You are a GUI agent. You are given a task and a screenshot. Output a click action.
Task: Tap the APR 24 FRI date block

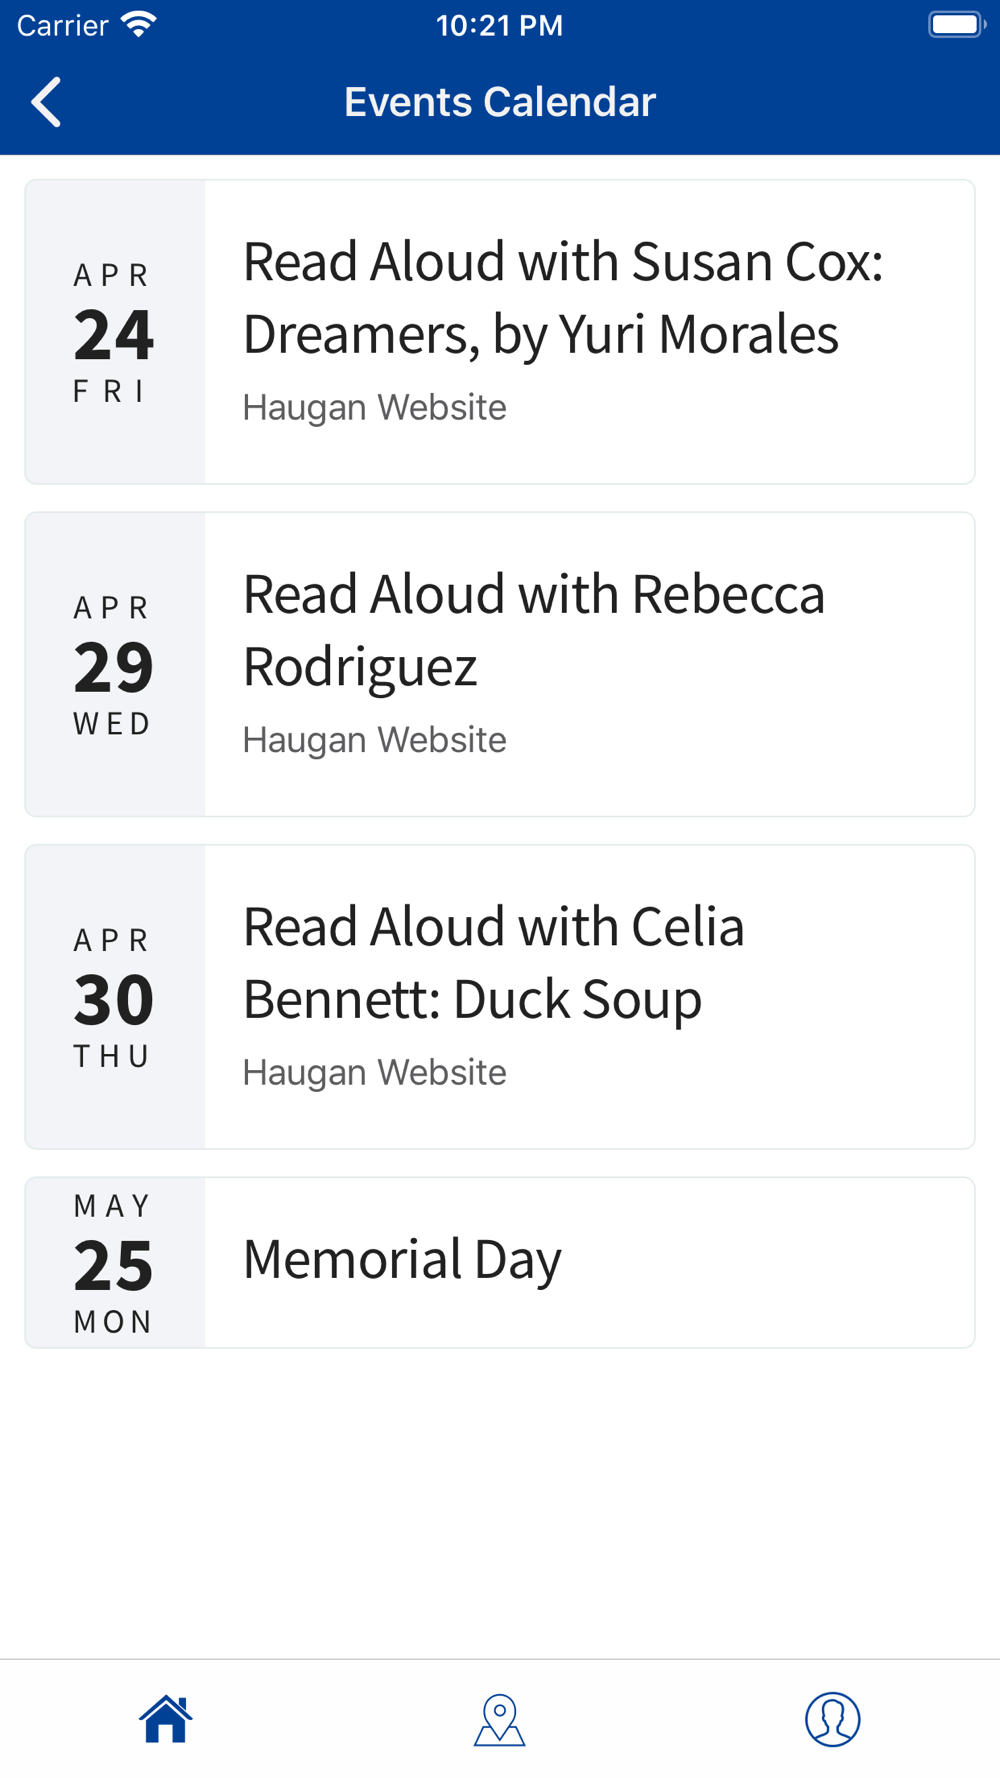click(115, 332)
